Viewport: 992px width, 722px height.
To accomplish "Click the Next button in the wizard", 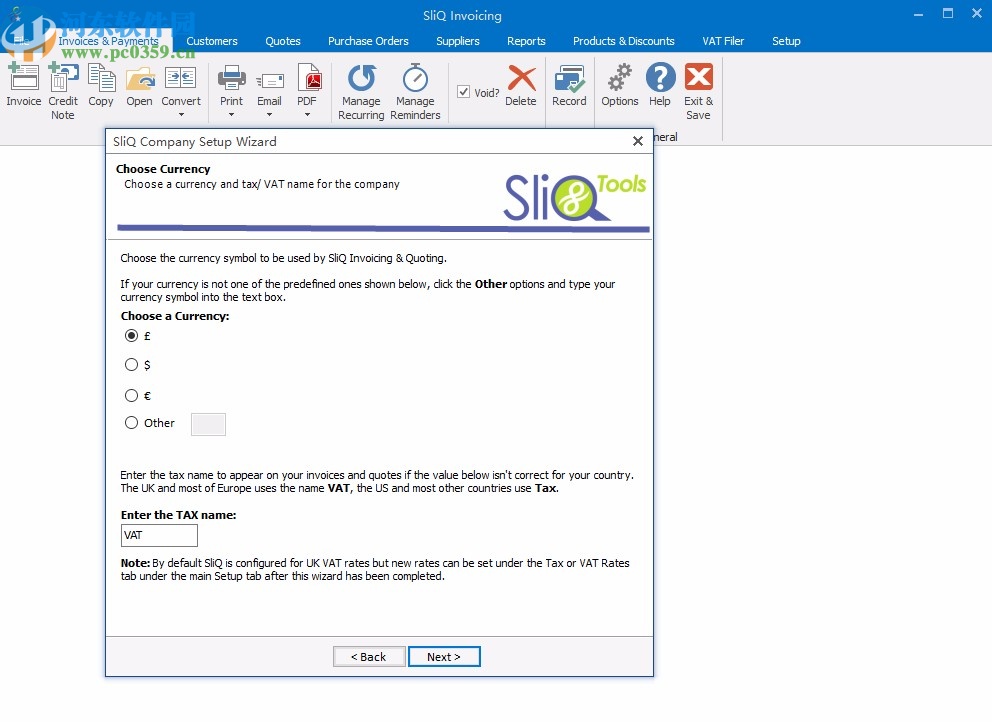I will click(444, 656).
